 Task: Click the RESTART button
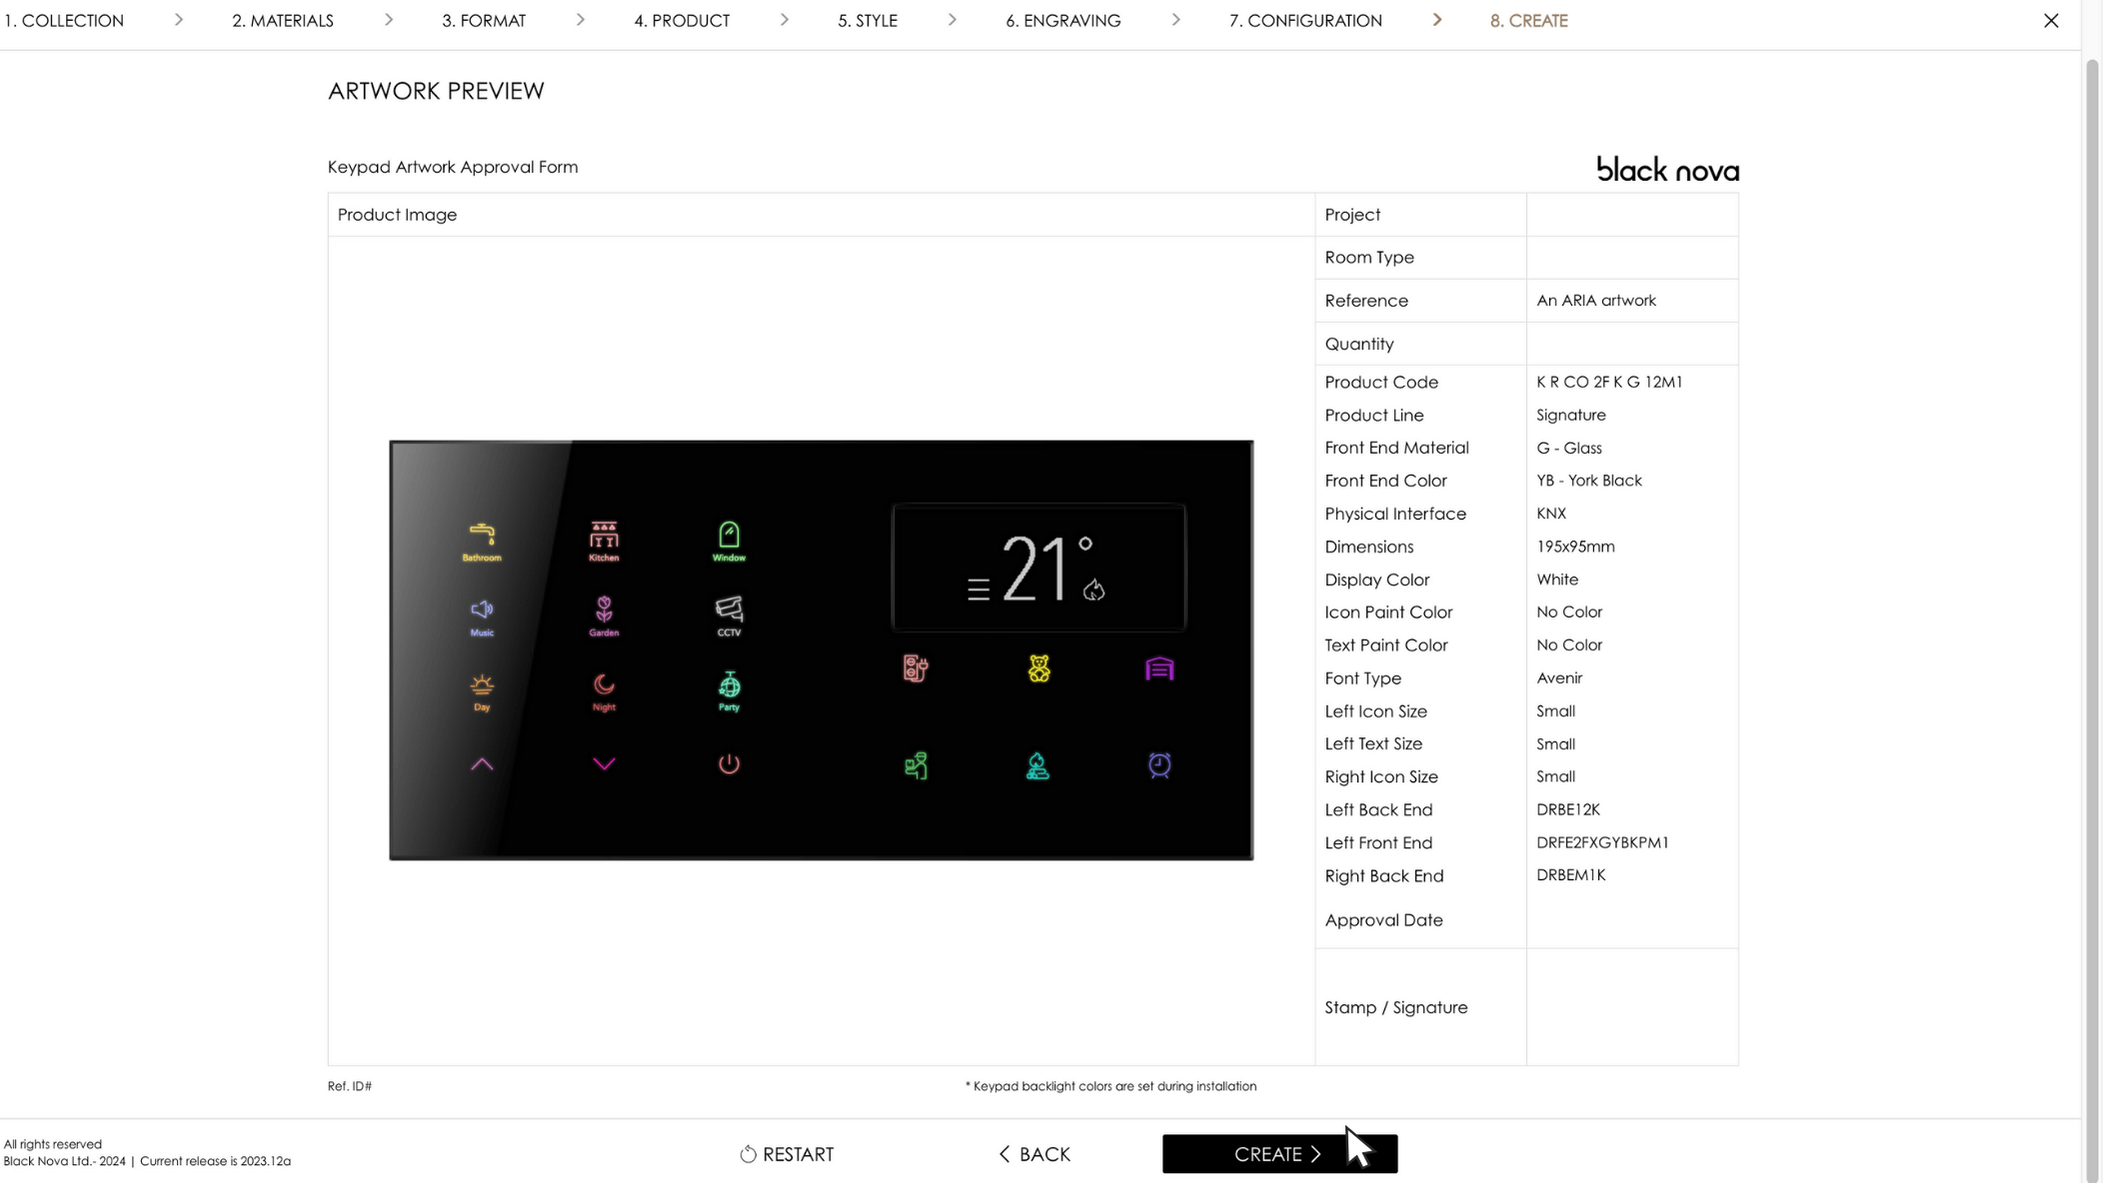787,1154
